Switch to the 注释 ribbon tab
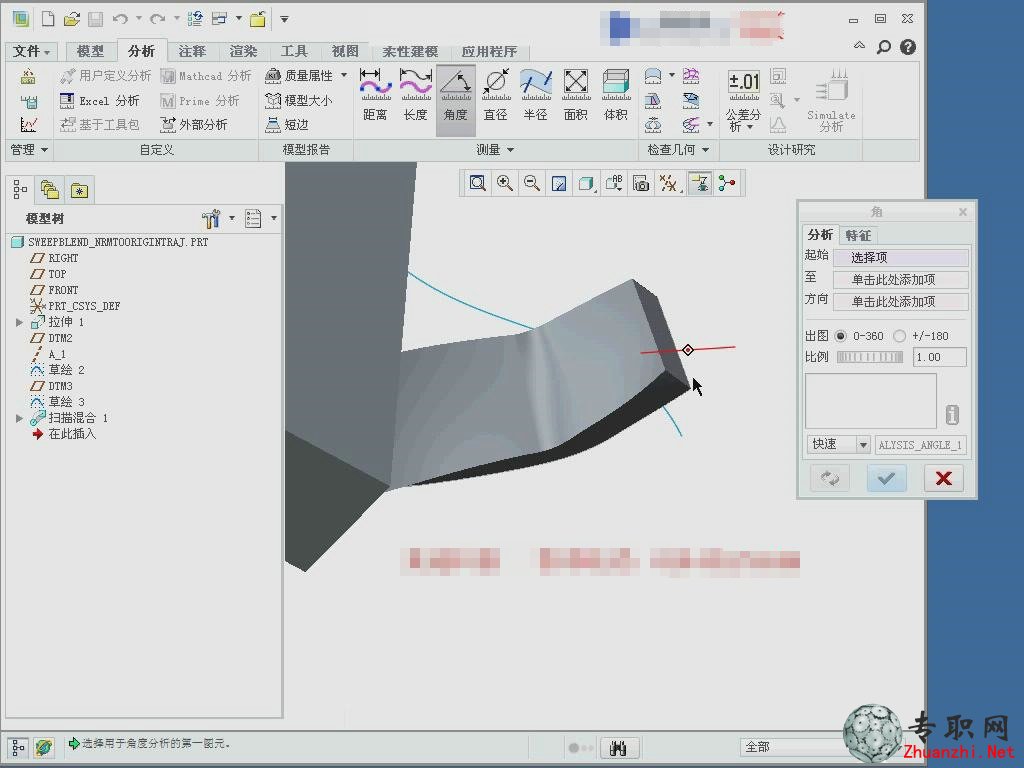Image resolution: width=1024 pixels, height=768 pixels. [x=192, y=51]
